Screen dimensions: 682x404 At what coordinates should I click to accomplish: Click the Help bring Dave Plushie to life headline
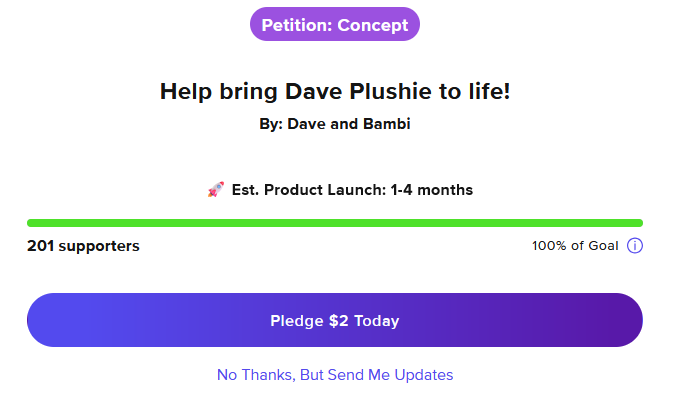point(334,91)
